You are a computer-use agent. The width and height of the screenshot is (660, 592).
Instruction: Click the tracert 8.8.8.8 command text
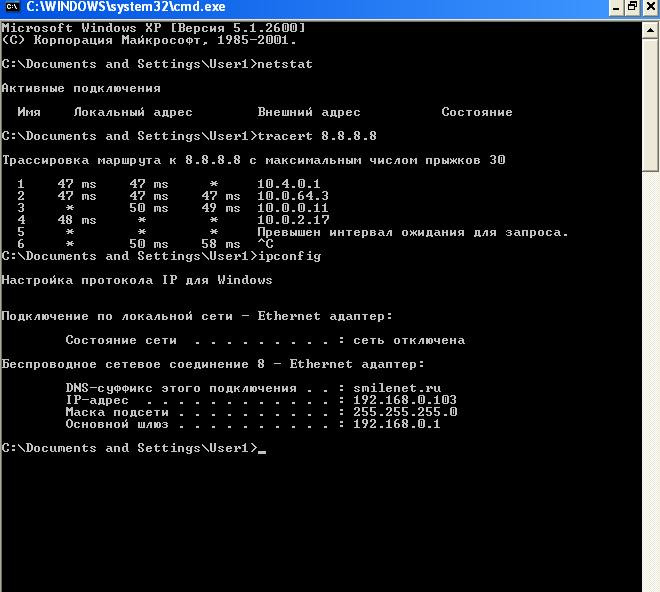click(x=317, y=136)
